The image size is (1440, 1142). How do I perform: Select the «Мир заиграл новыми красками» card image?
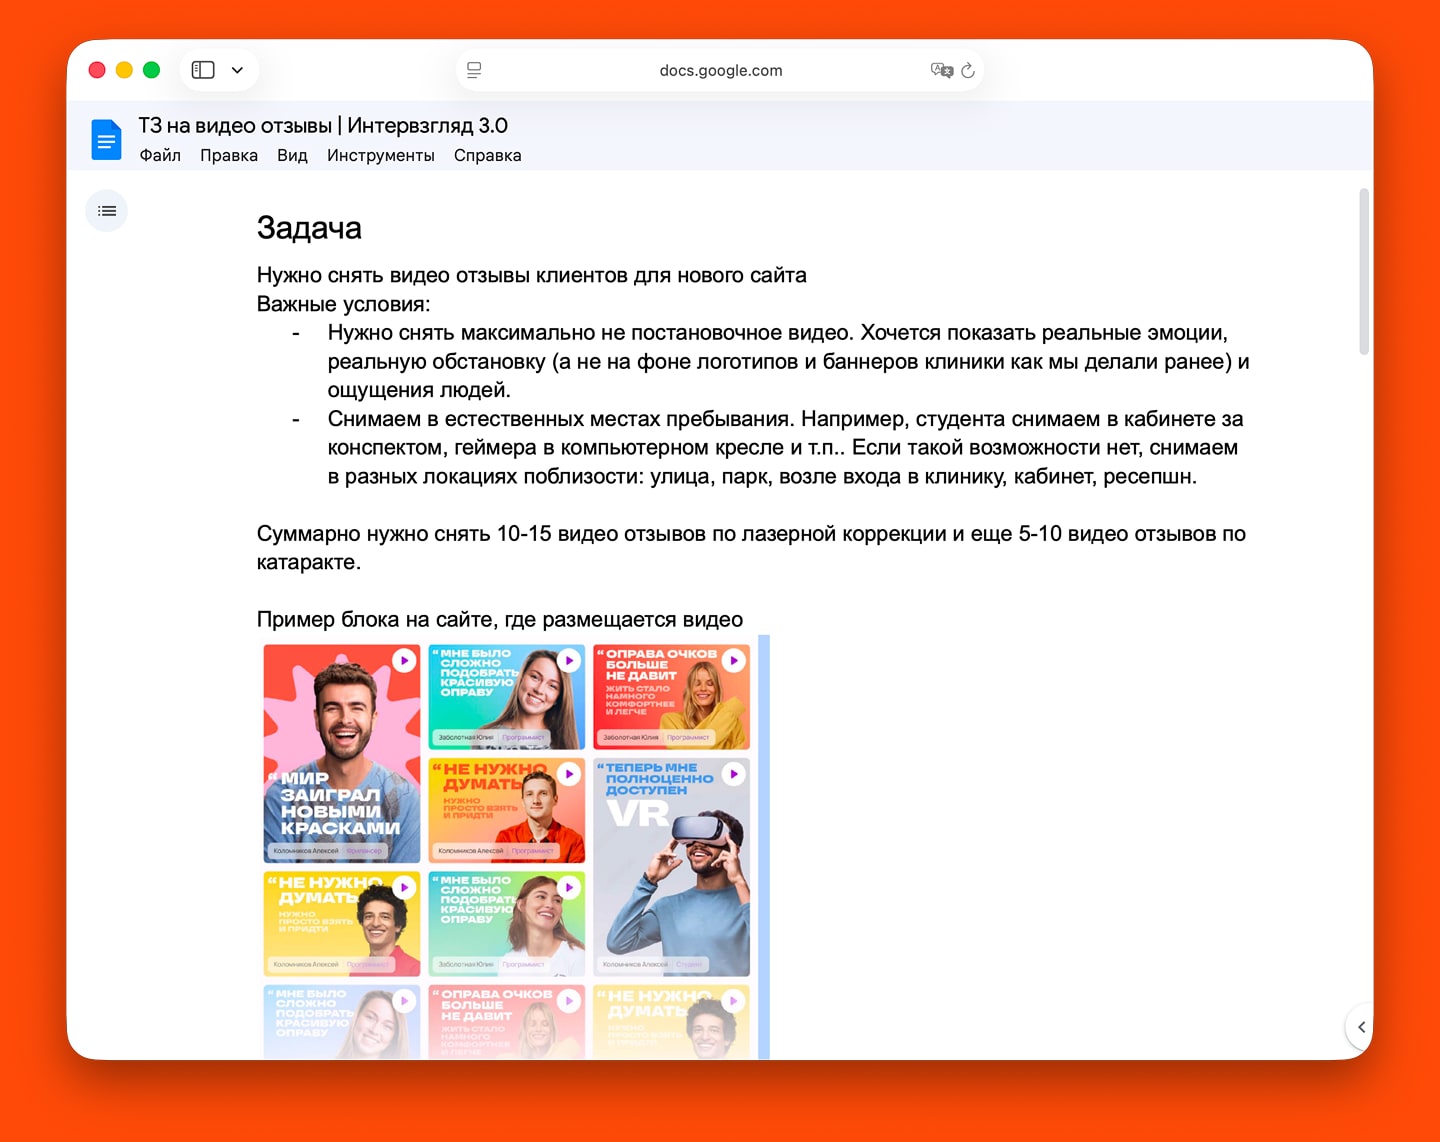pos(342,753)
